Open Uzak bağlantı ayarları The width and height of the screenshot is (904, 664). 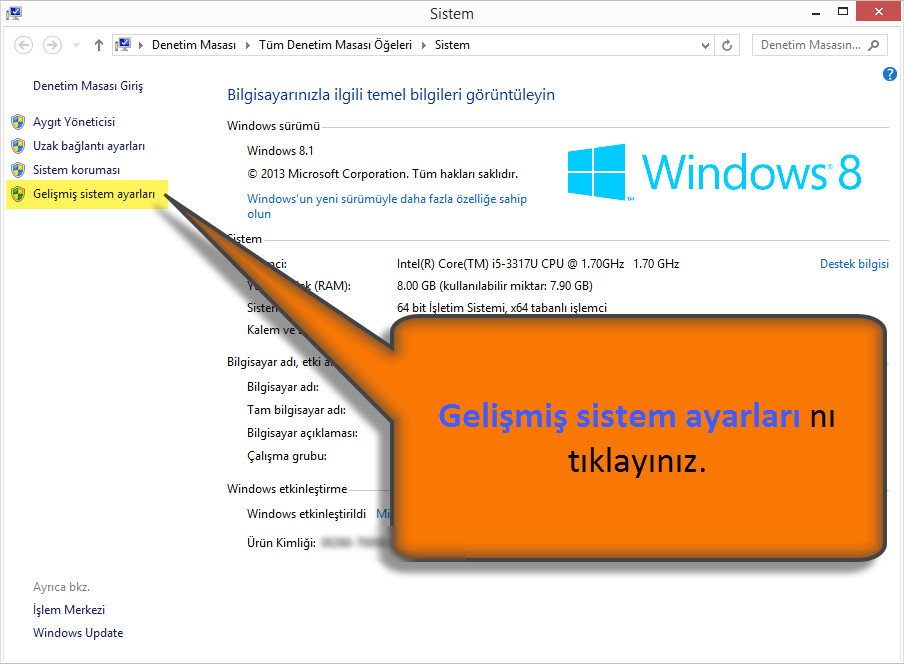89,146
